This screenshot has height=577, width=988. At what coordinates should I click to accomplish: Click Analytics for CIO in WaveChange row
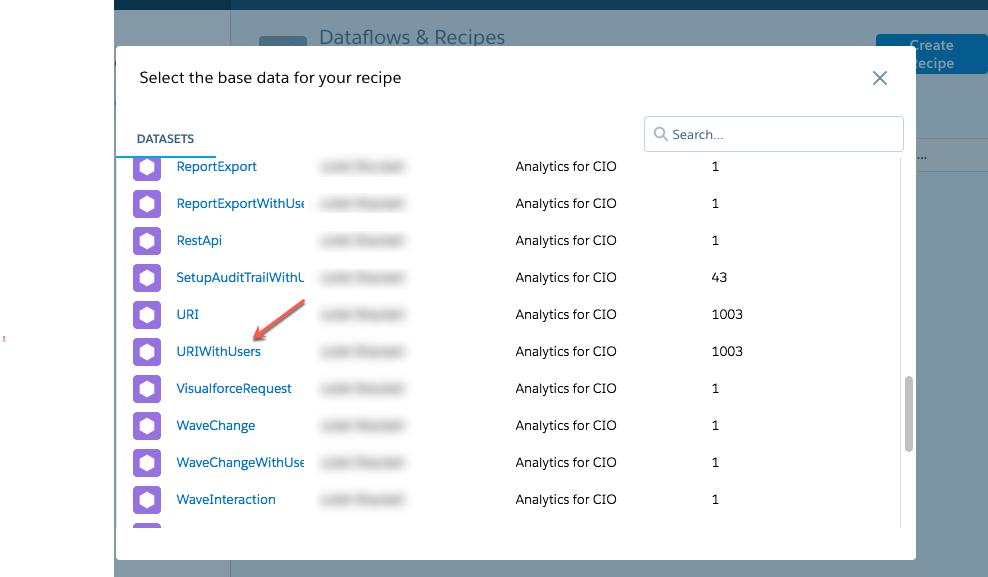pyautogui.click(x=566, y=426)
